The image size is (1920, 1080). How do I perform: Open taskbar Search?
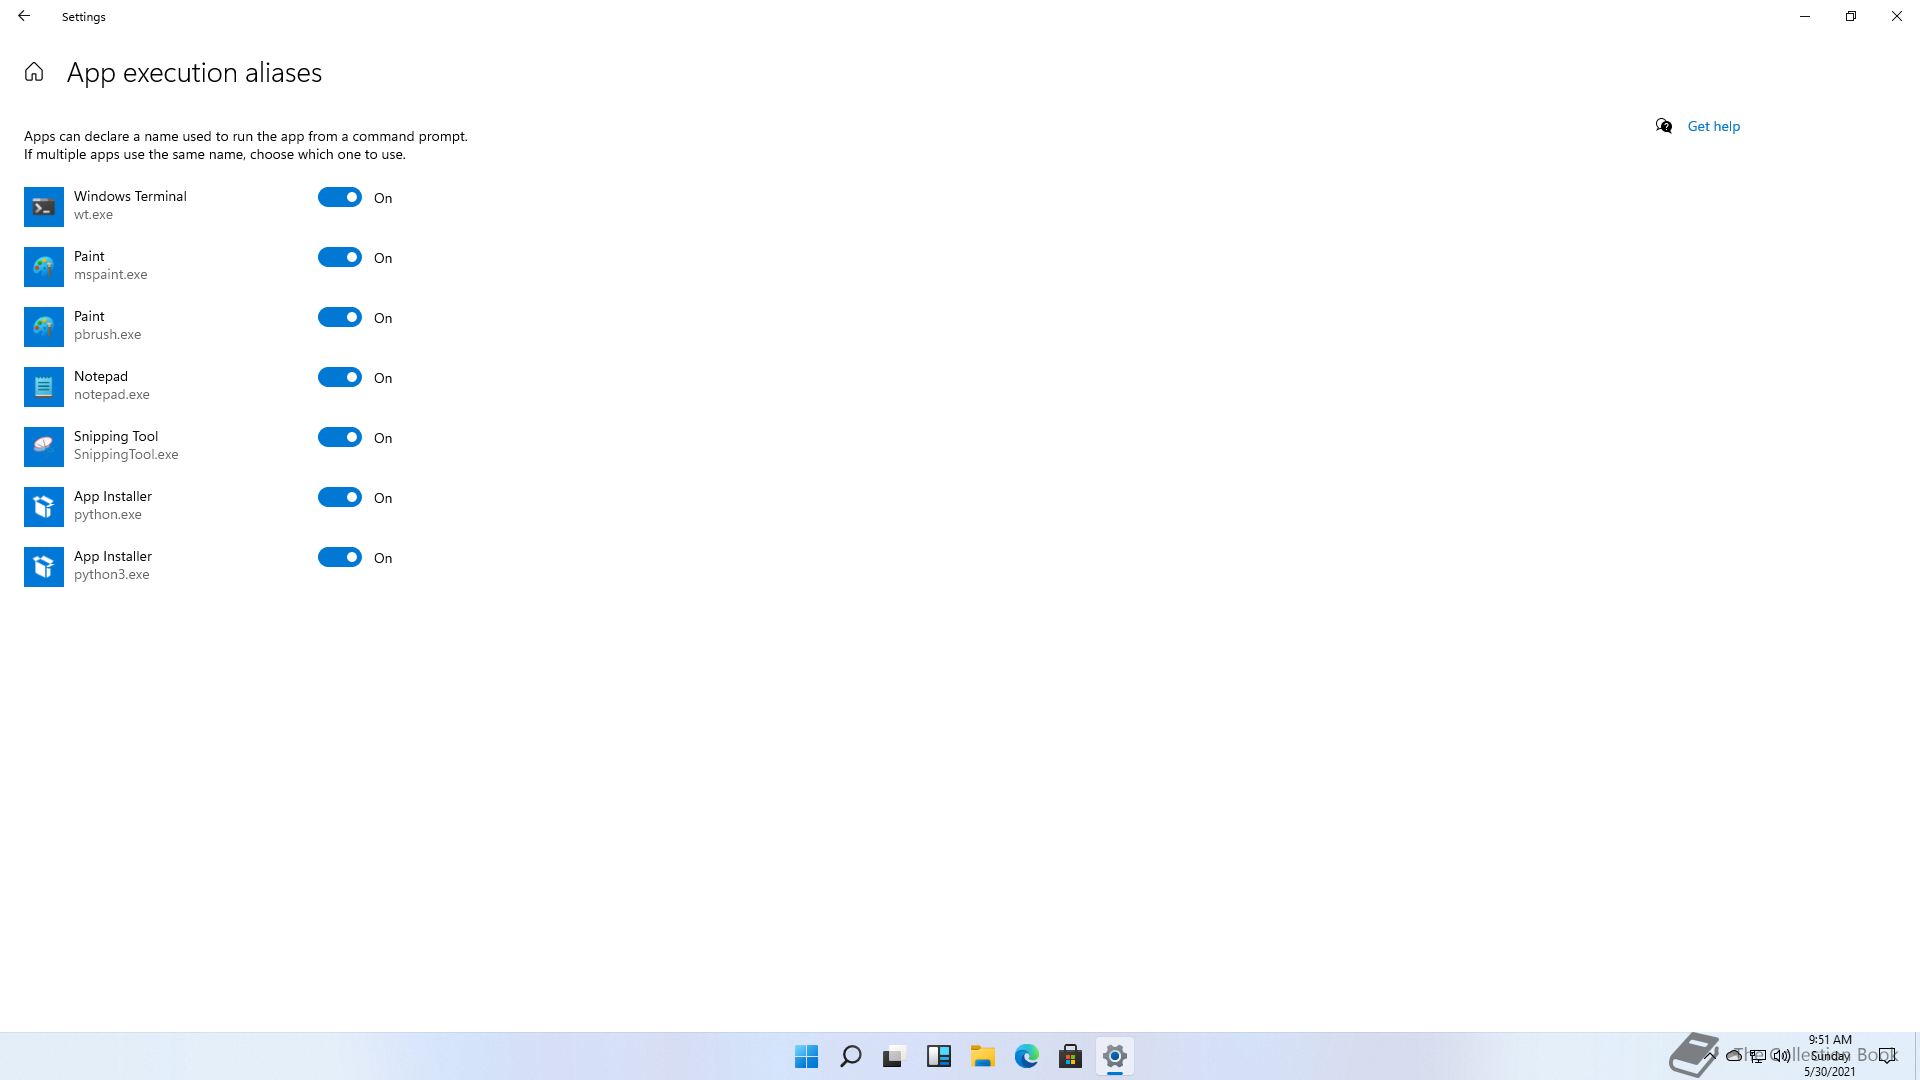pyautogui.click(x=851, y=1056)
